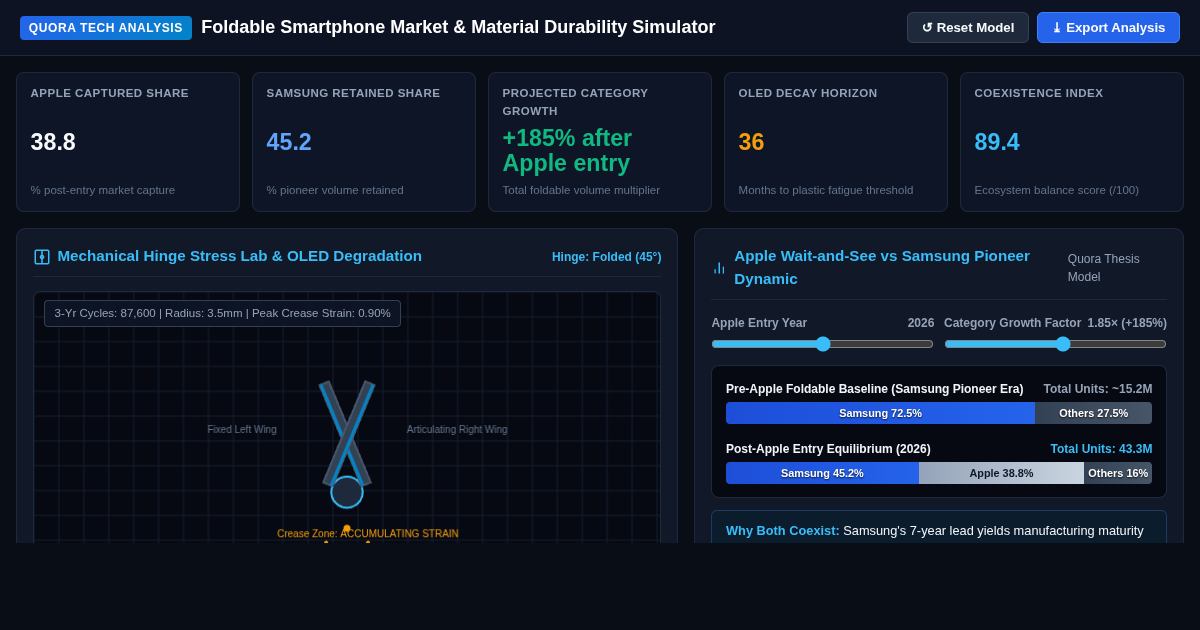Click the '36' months decay value
This screenshot has width=1200, height=630.
(751, 142)
